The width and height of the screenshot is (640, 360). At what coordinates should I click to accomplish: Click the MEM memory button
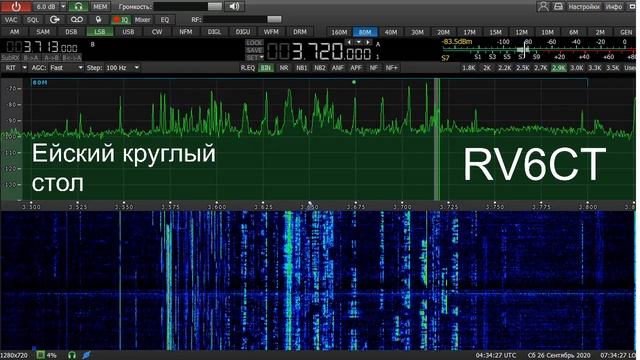pyautogui.click(x=100, y=7)
